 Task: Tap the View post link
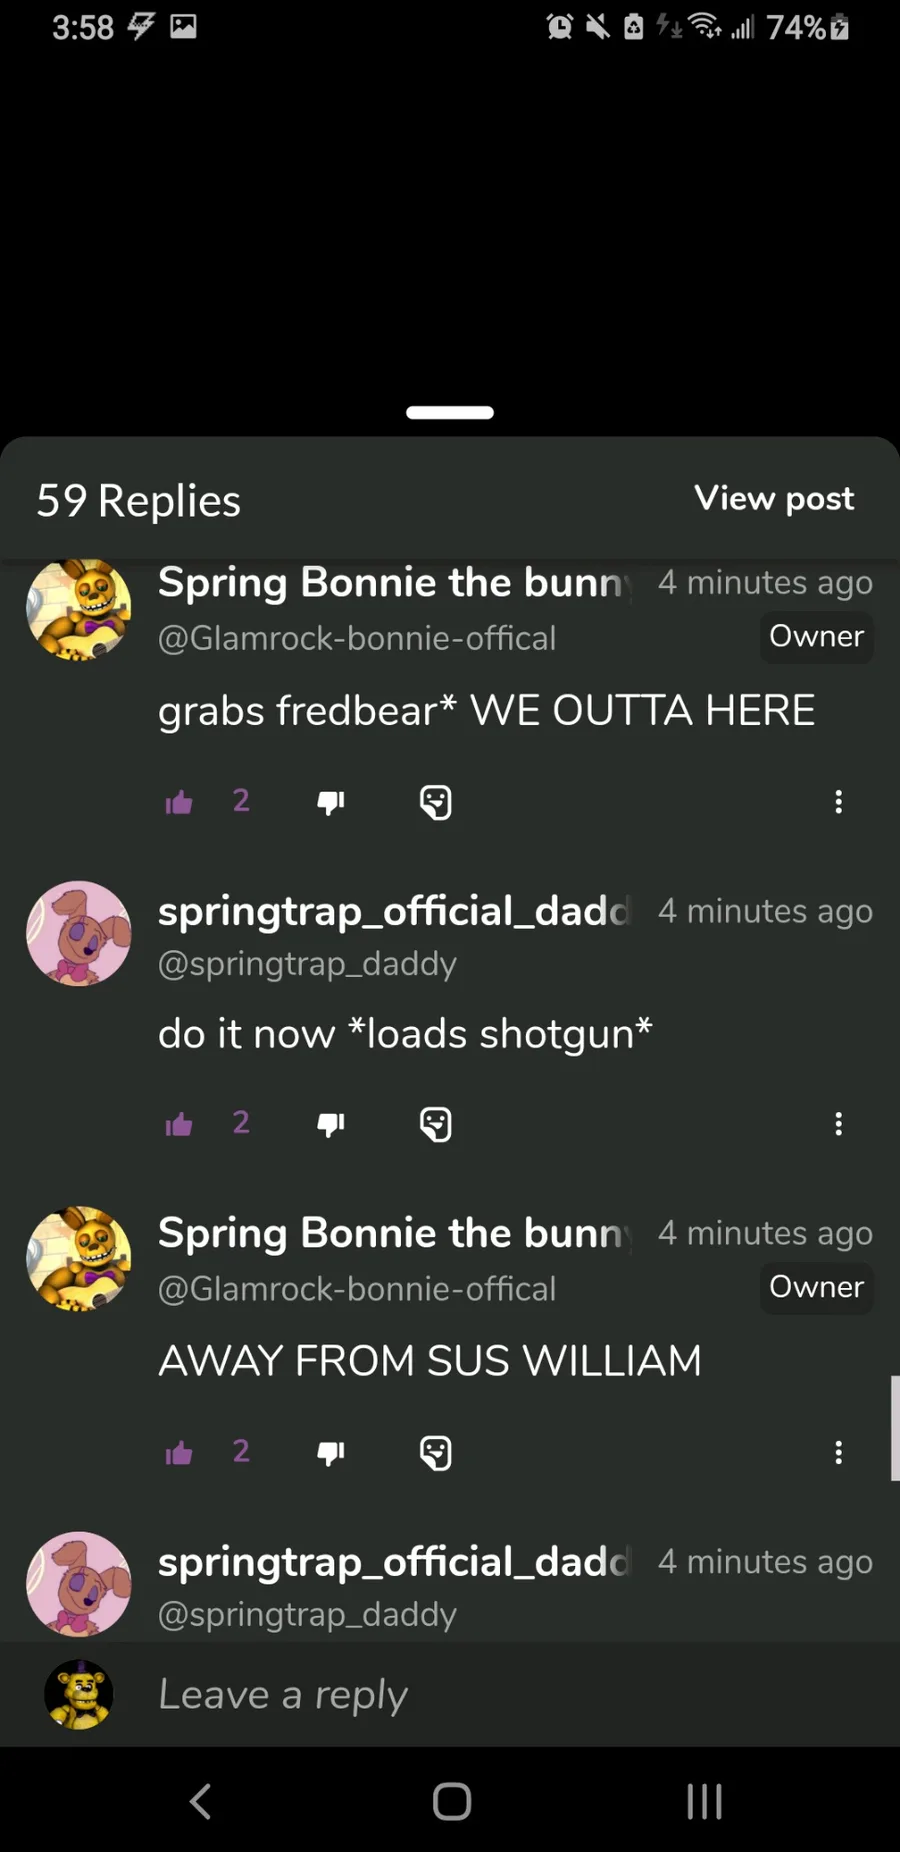tap(774, 498)
